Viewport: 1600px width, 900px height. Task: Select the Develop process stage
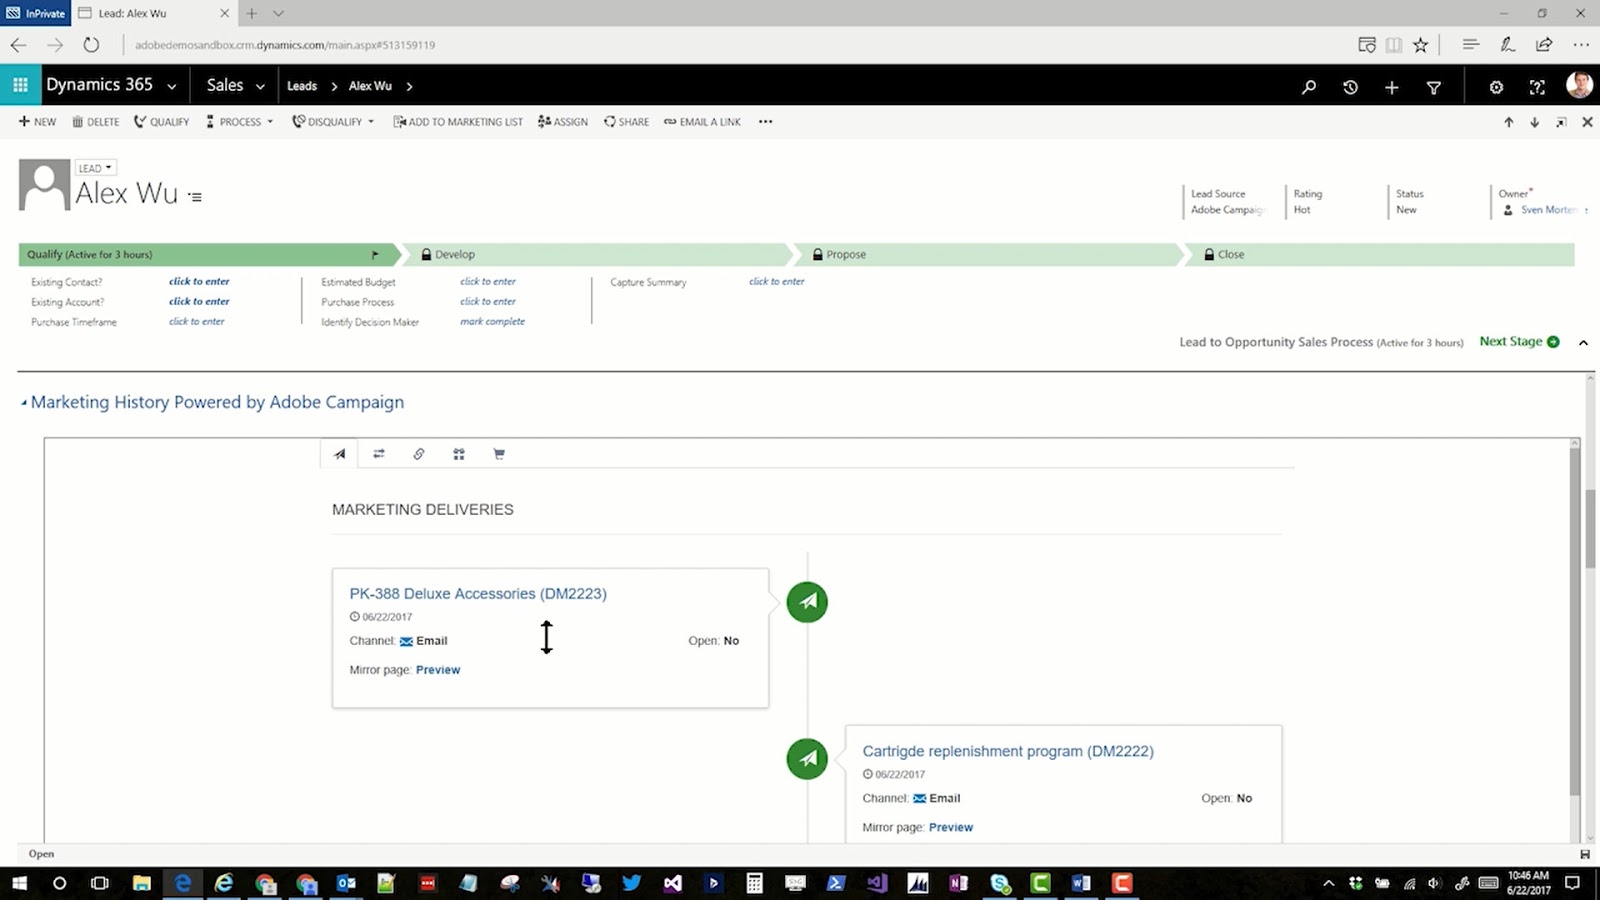coord(596,255)
